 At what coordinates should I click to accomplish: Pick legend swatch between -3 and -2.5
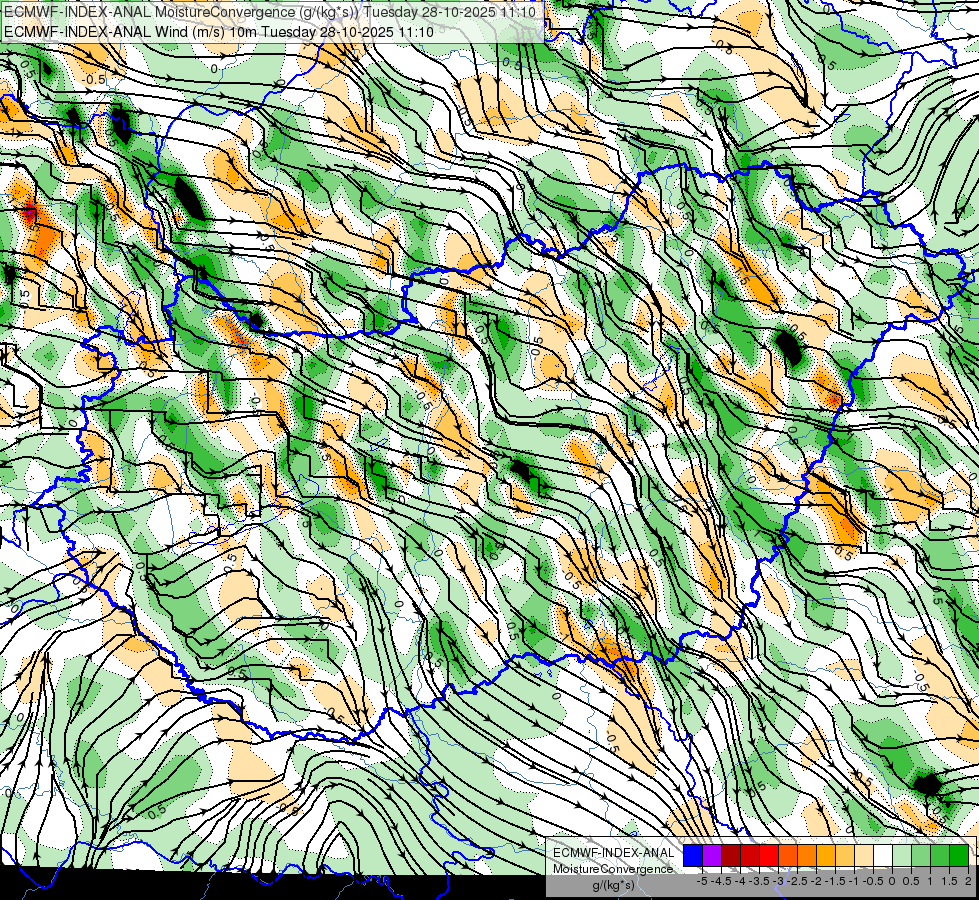(788, 856)
